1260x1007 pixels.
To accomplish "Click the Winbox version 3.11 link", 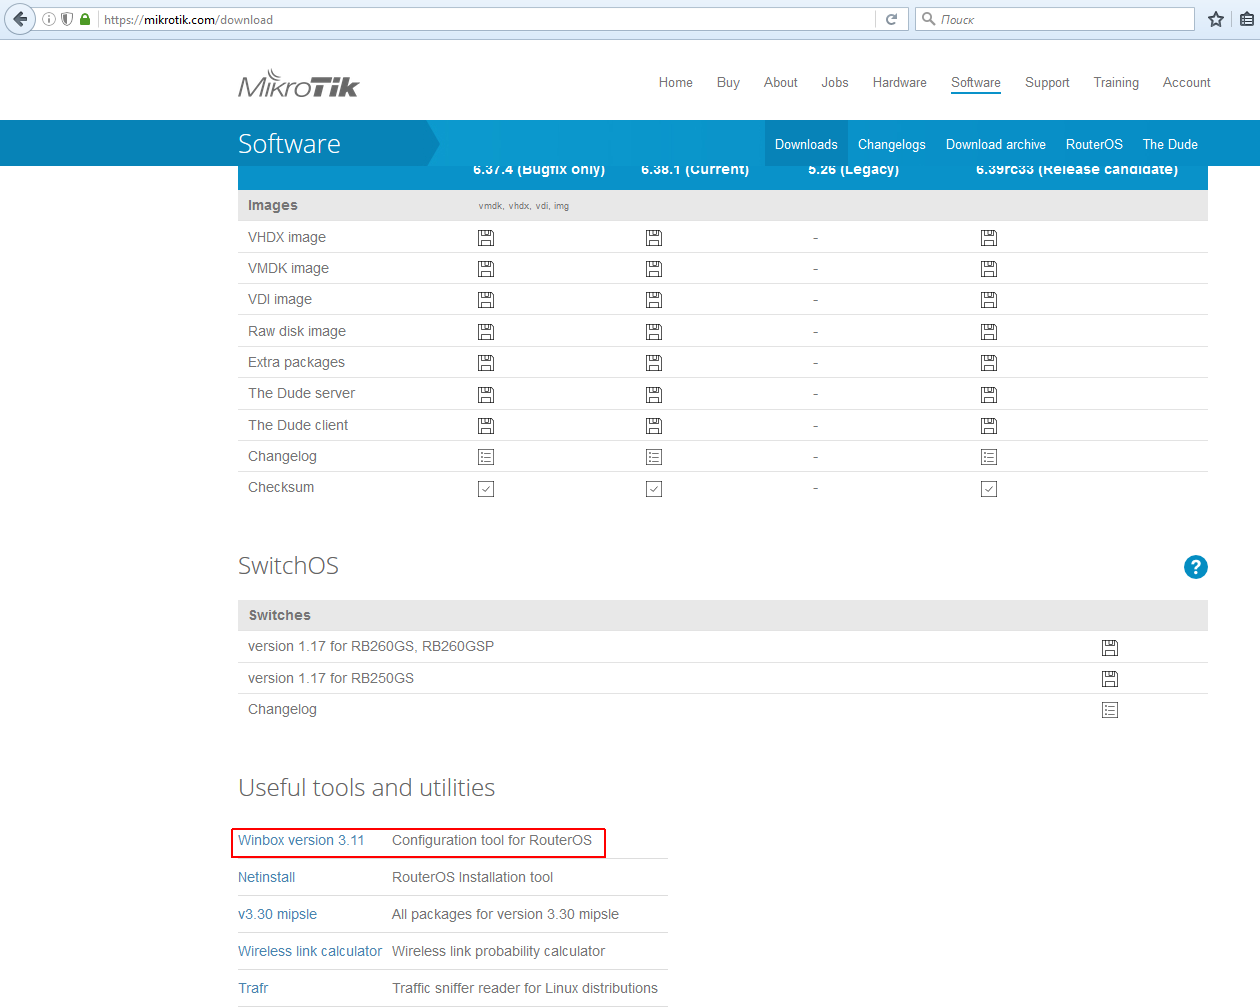I will tap(301, 841).
